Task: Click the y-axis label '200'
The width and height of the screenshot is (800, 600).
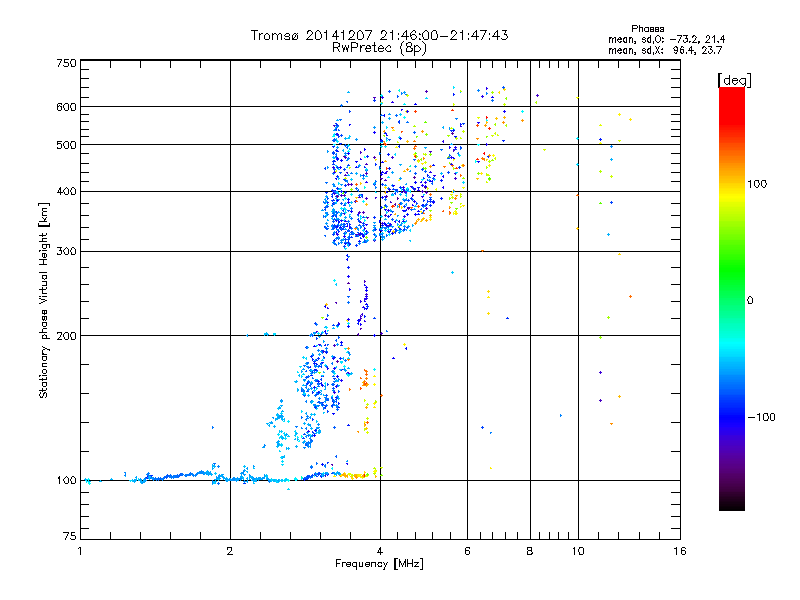Action: [67, 336]
